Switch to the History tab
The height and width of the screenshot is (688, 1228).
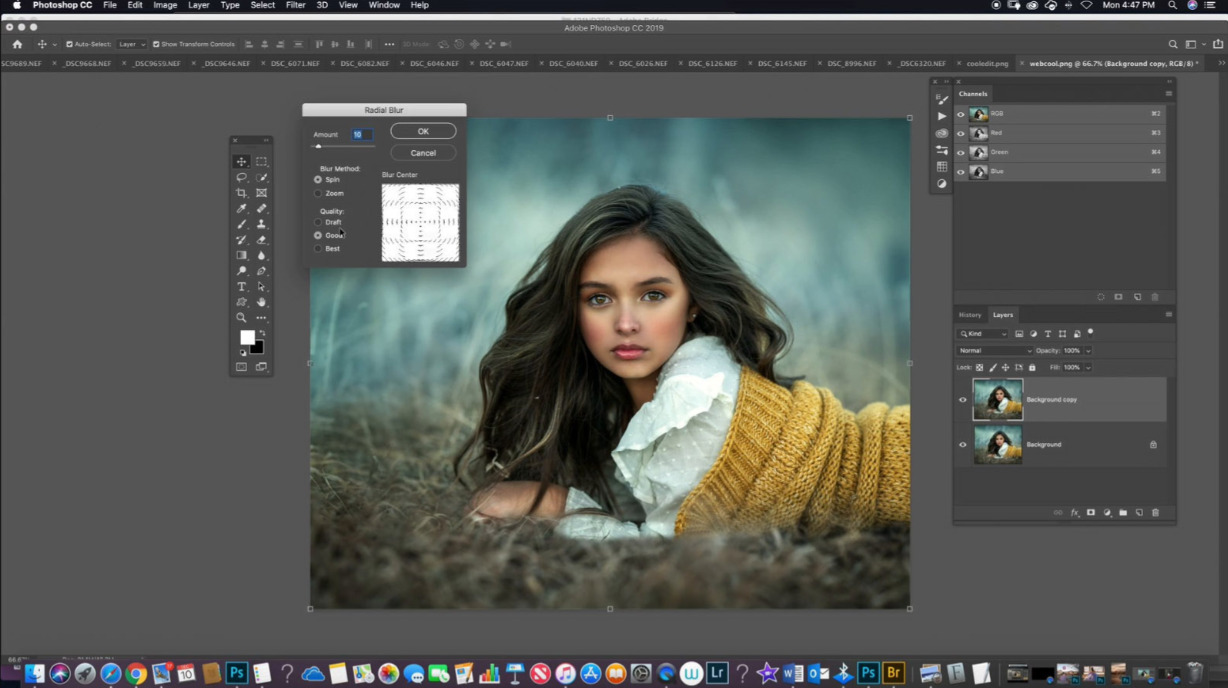point(970,315)
